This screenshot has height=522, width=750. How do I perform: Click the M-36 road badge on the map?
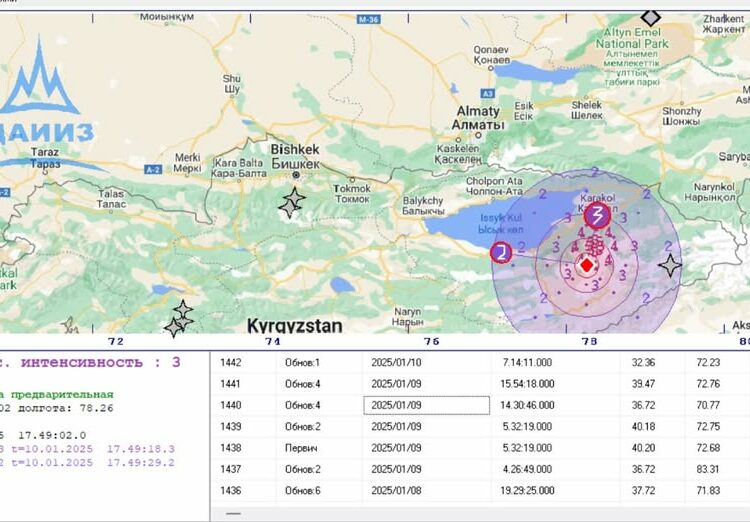[x=372, y=17]
